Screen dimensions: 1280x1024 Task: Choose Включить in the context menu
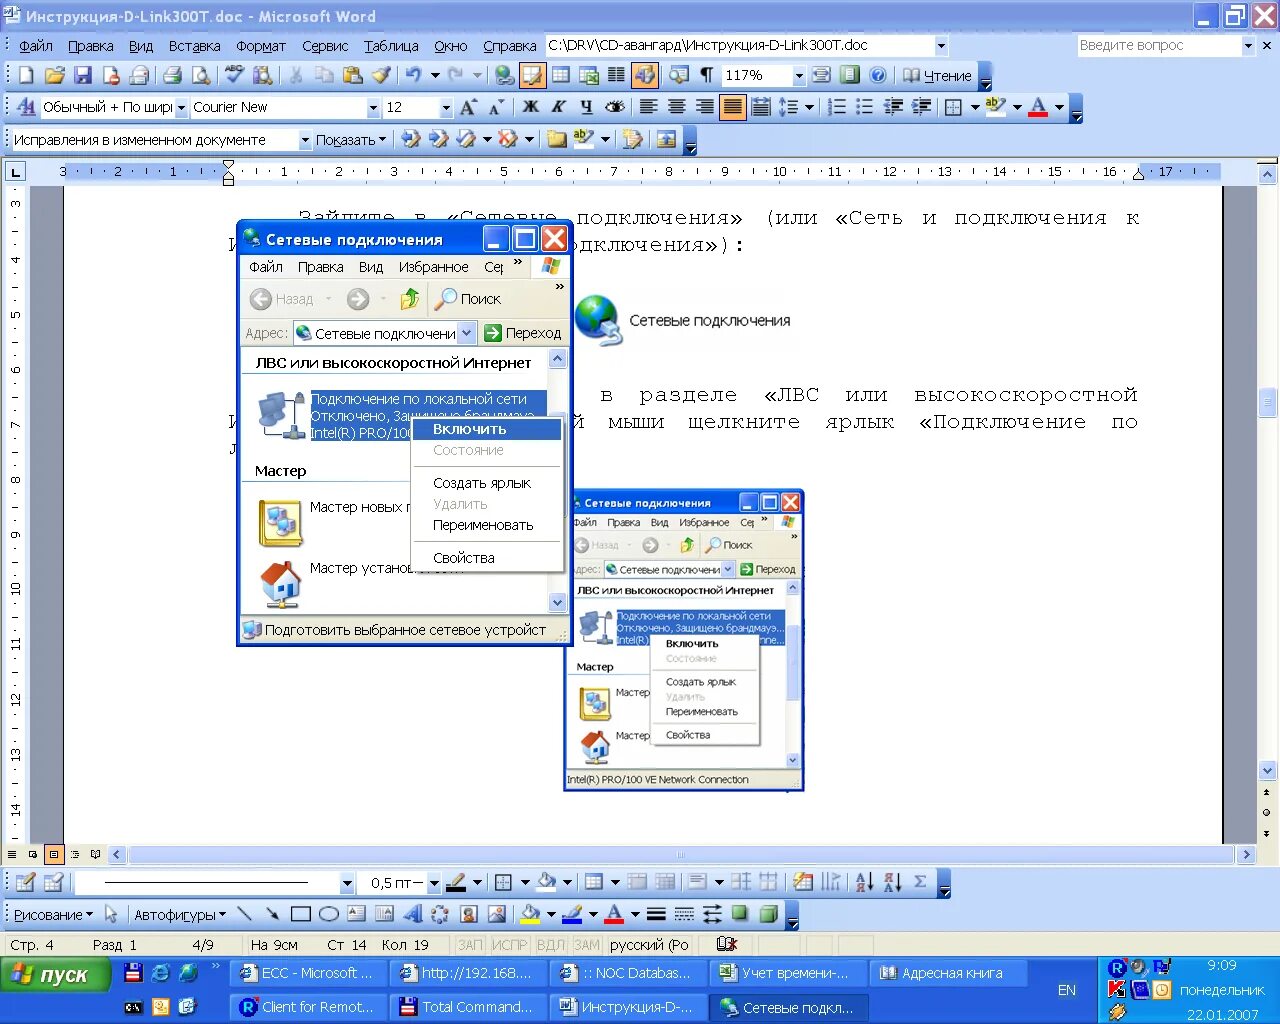point(486,429)
